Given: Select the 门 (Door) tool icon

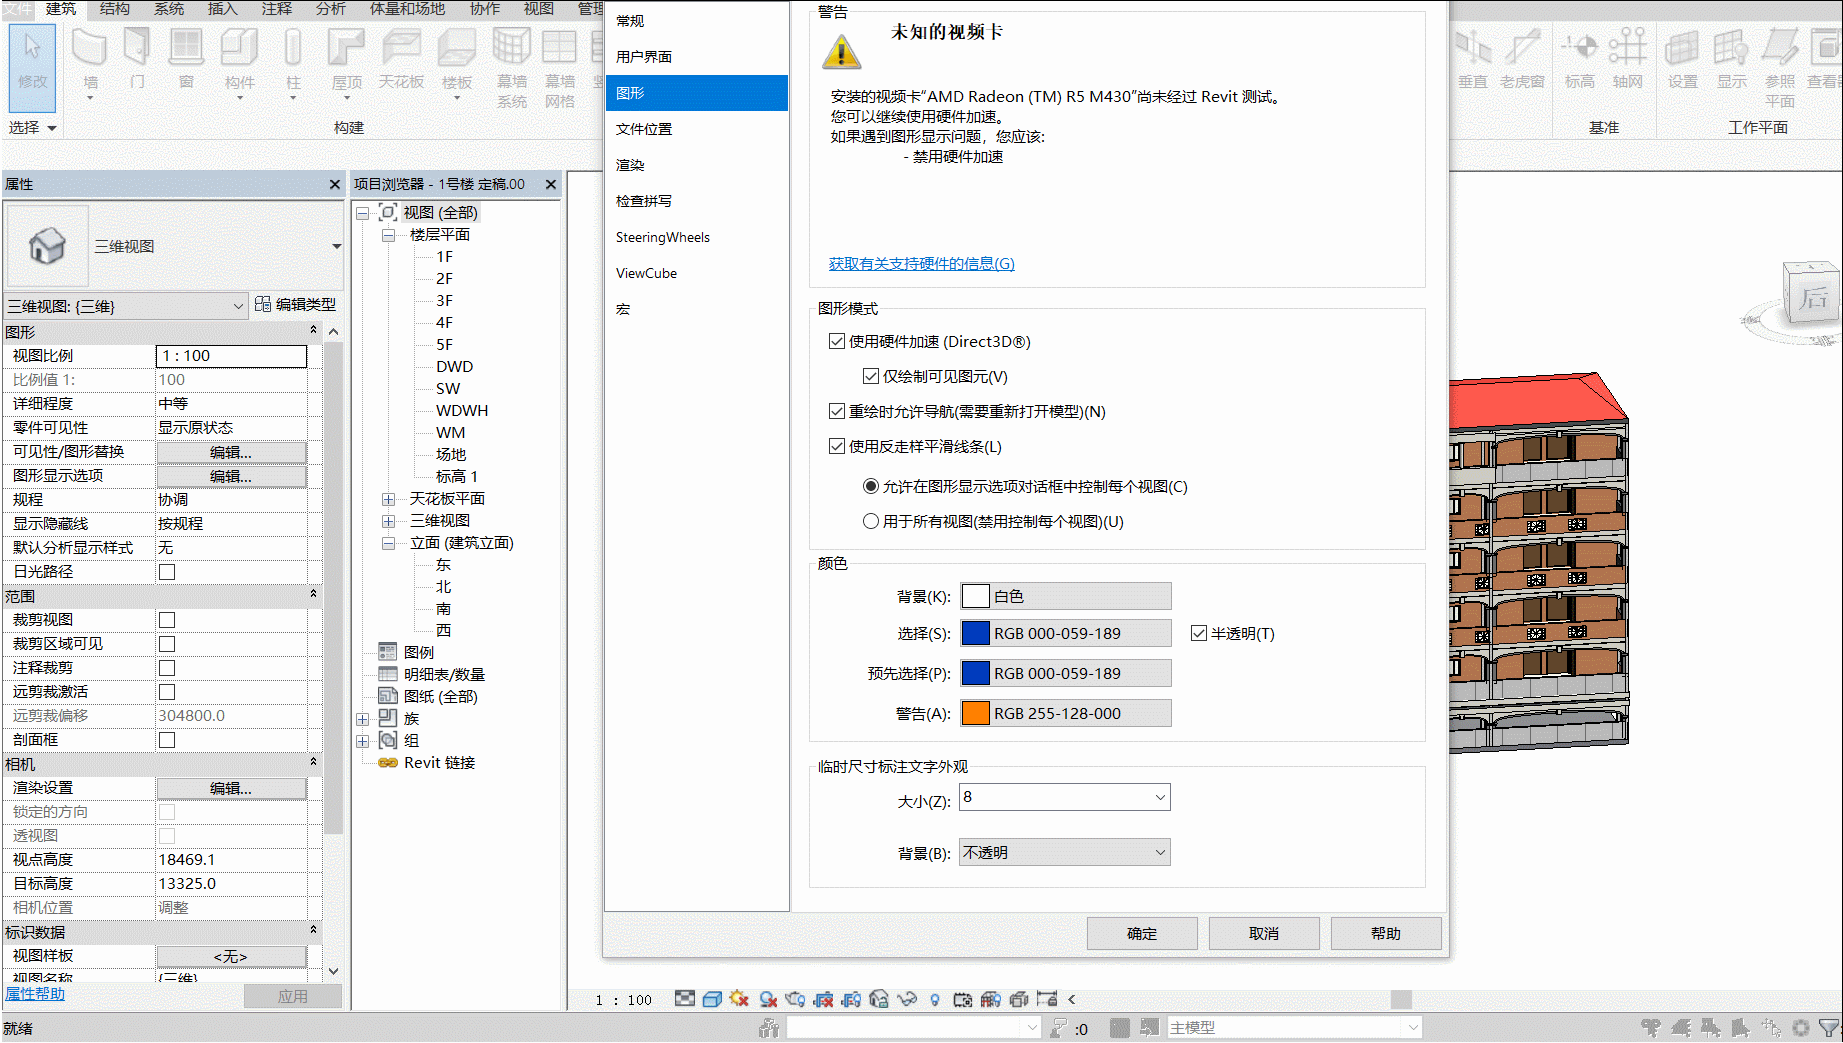Looking at the screenshot, I should click(x=137, y=48).
